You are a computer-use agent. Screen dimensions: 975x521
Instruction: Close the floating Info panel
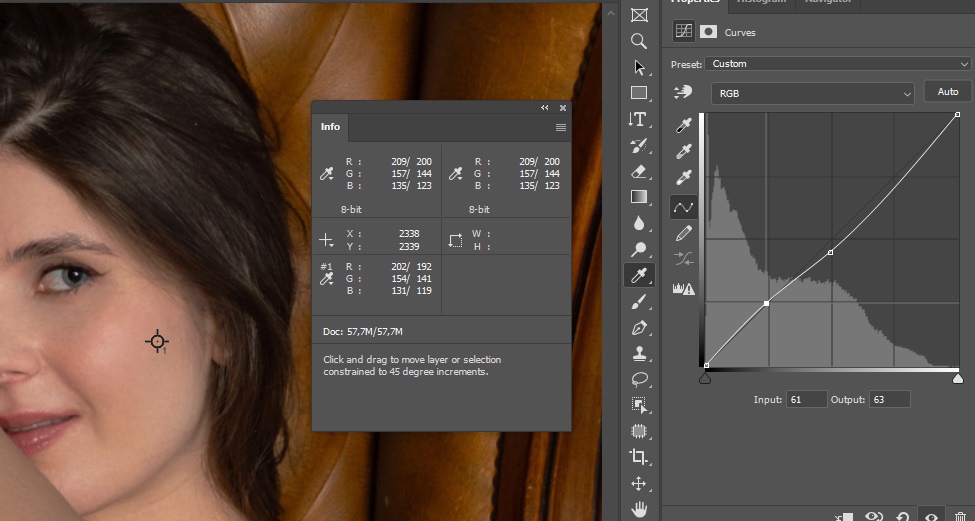click(x=563, y=108)
